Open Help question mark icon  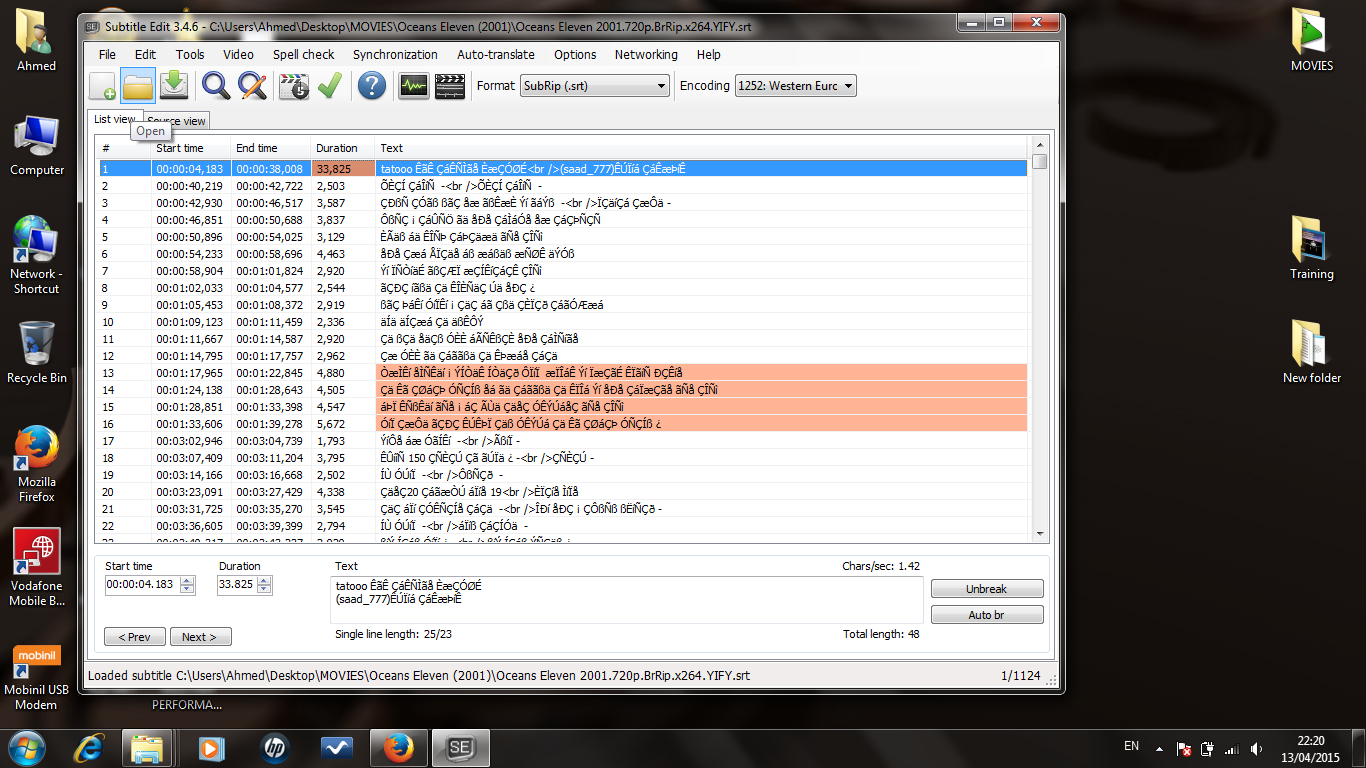pos(372,86)
